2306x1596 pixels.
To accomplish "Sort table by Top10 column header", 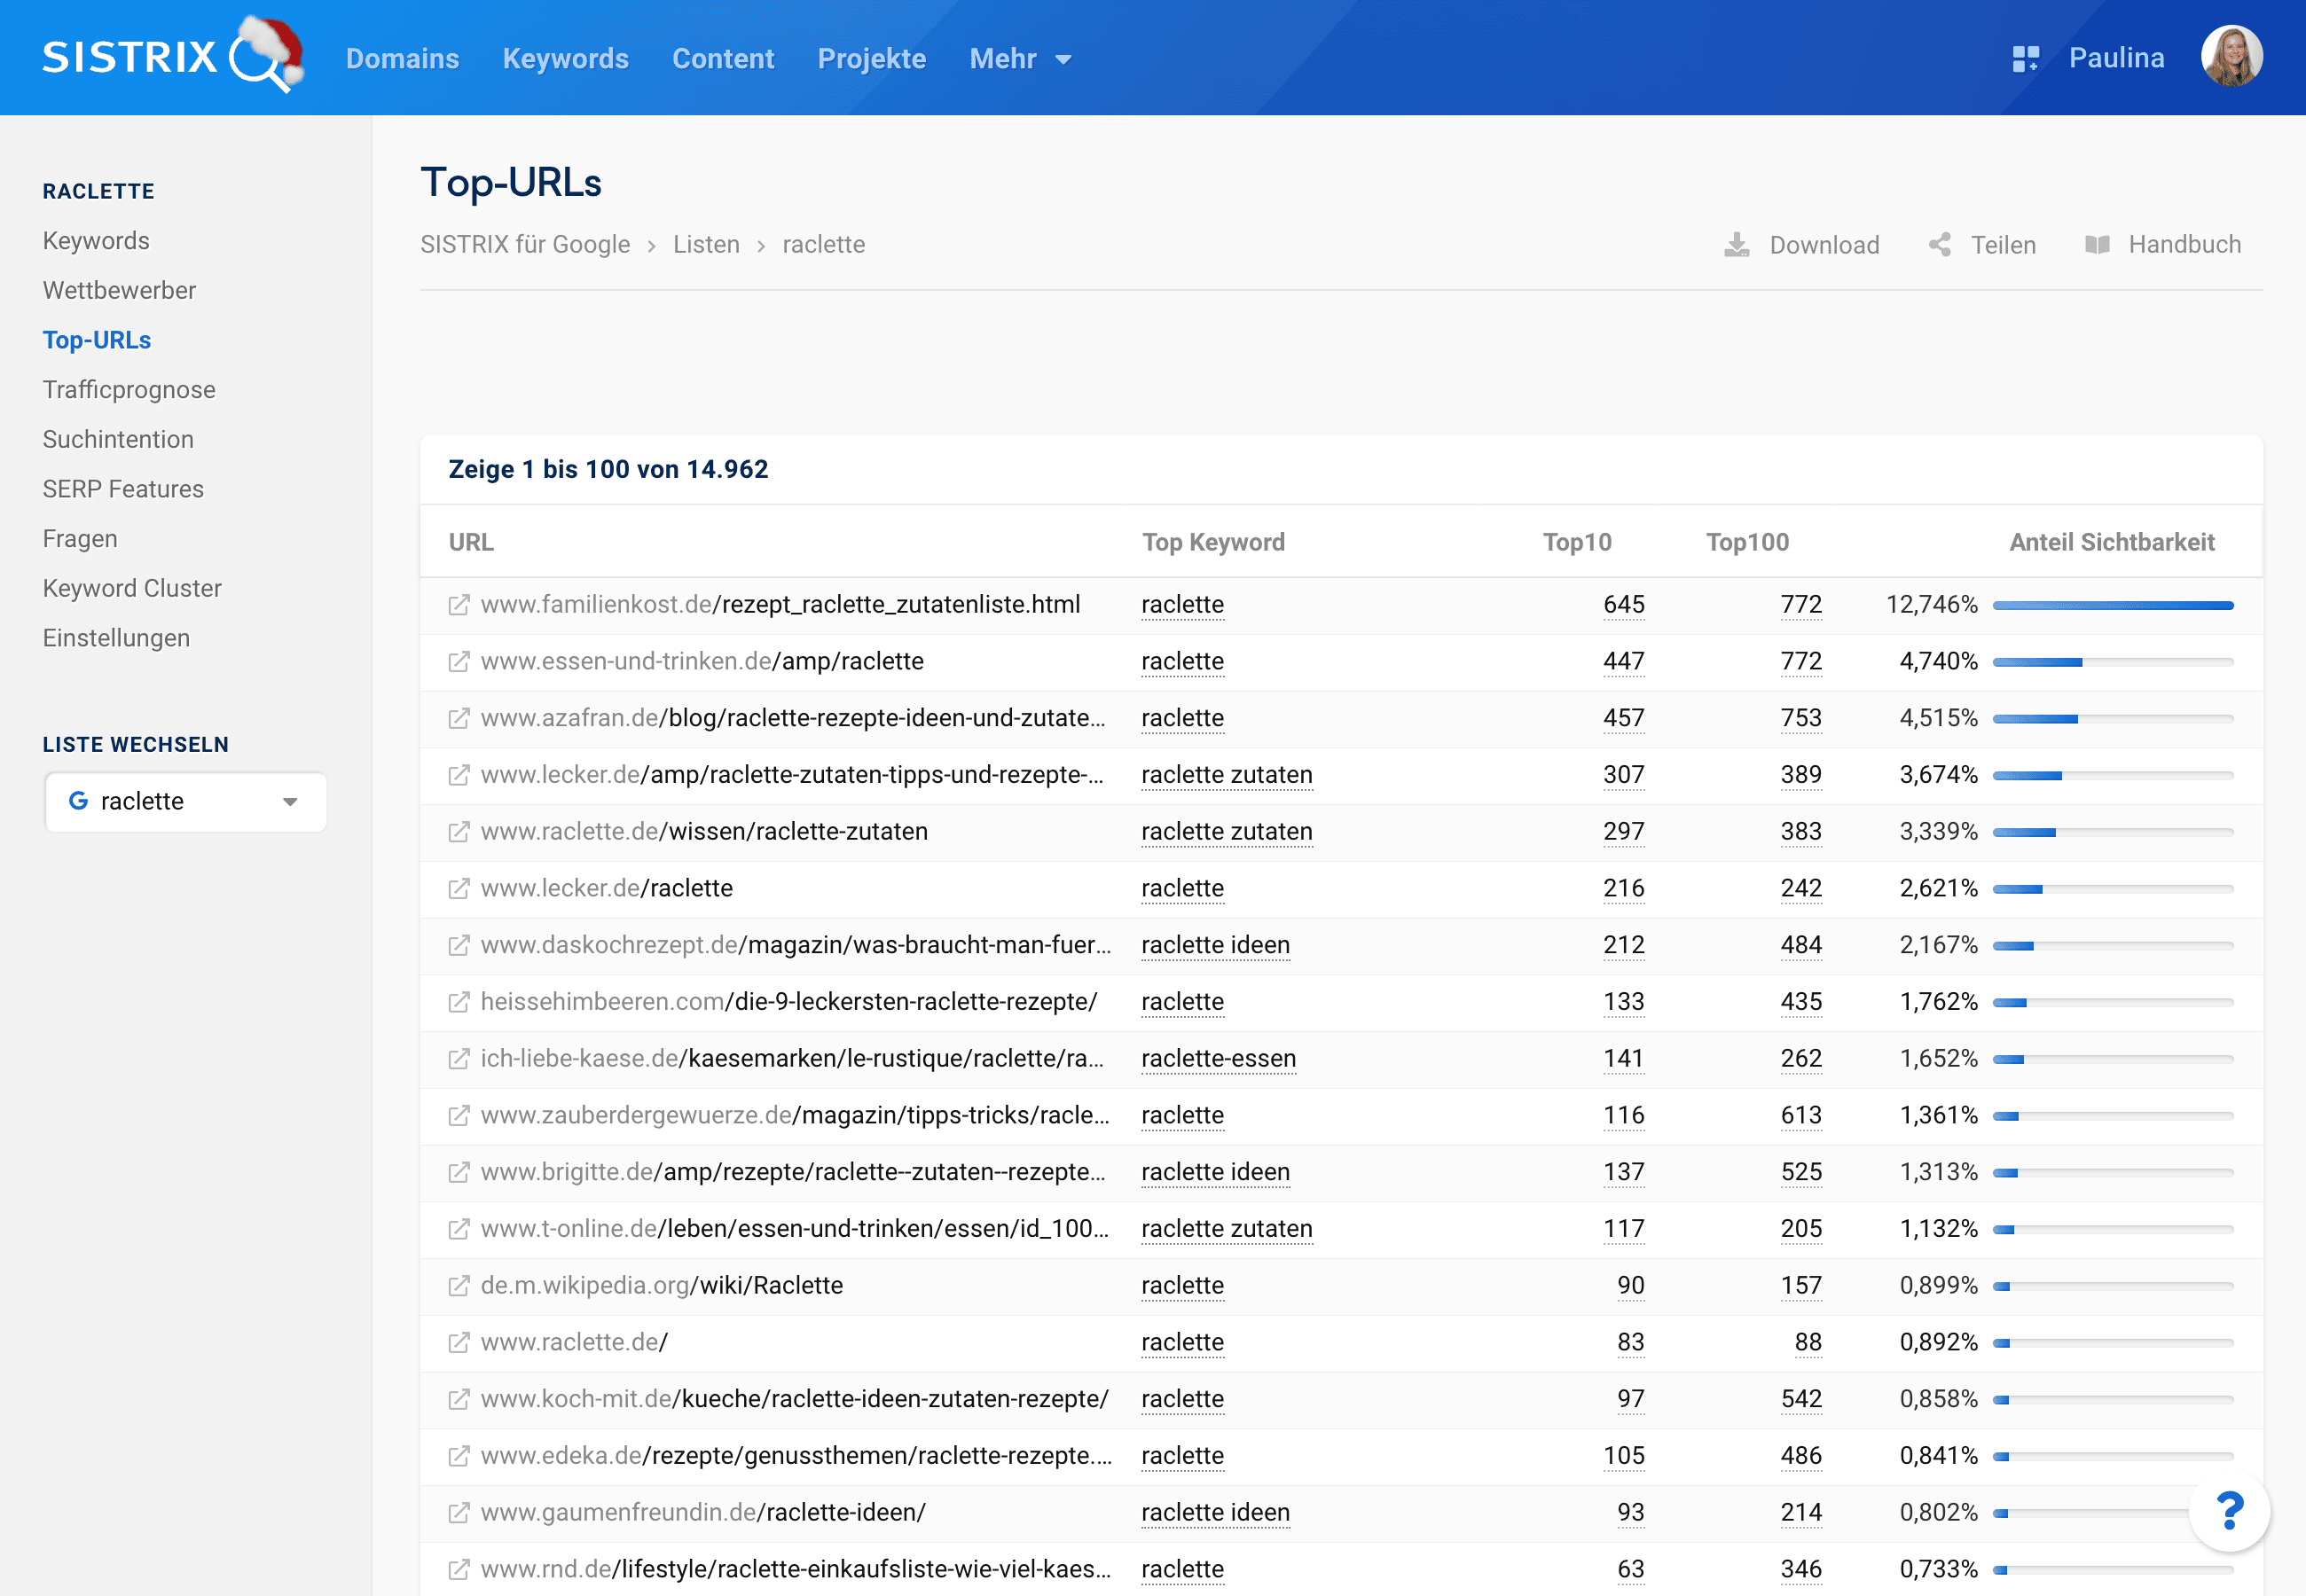I will click(1576, 542).
